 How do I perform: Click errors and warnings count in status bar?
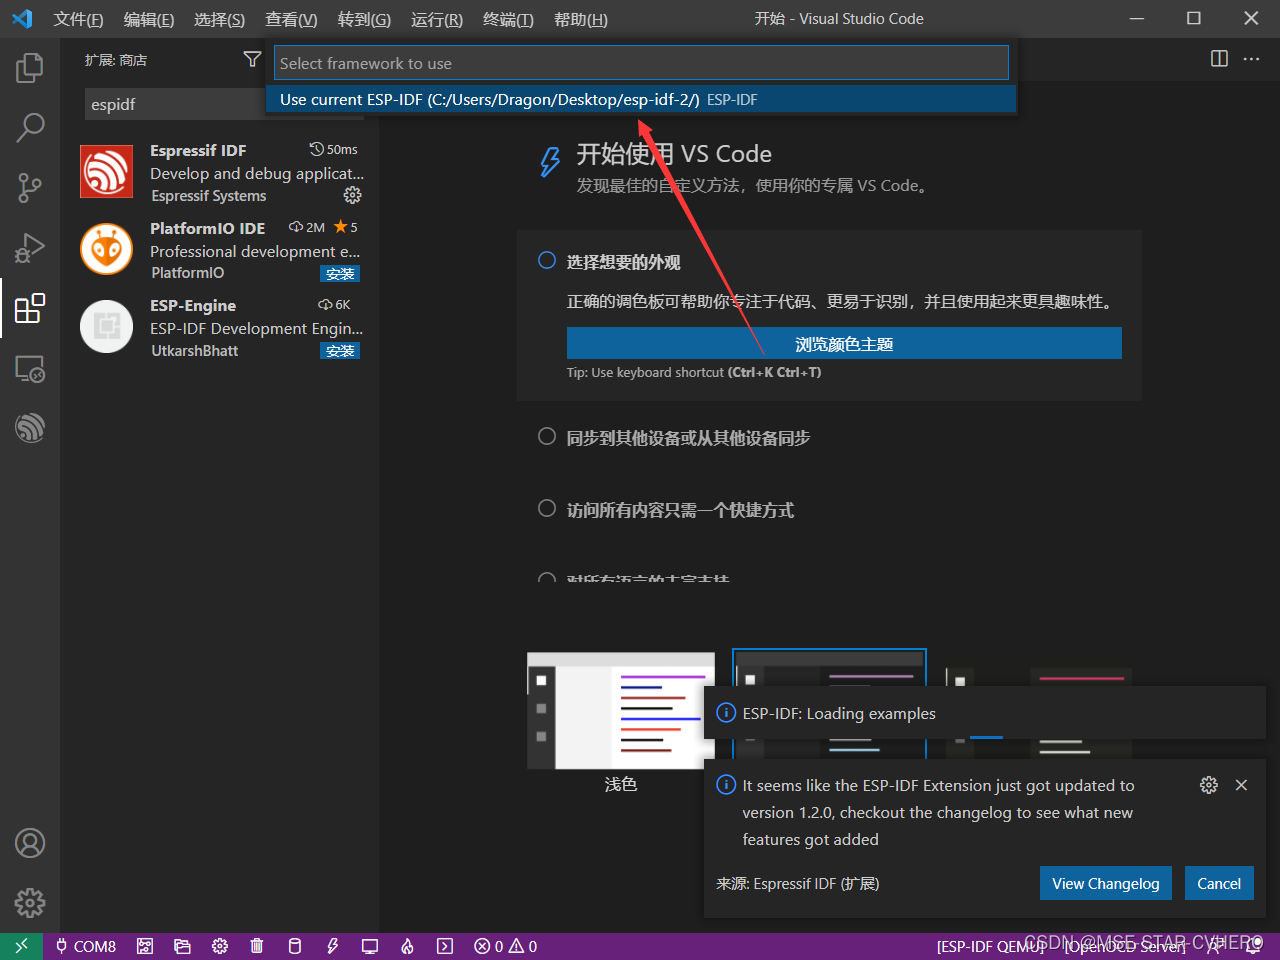[505, 946]
